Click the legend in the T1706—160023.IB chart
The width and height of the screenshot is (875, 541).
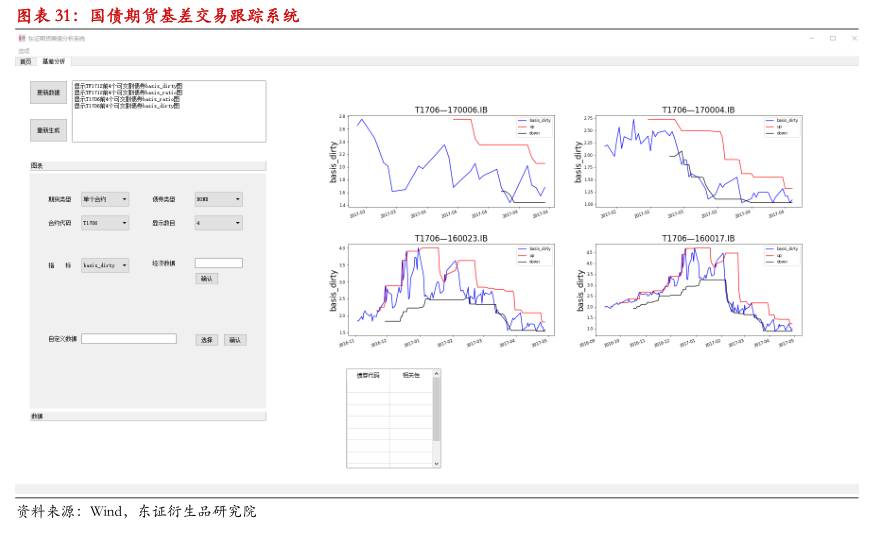coord(534,255)
